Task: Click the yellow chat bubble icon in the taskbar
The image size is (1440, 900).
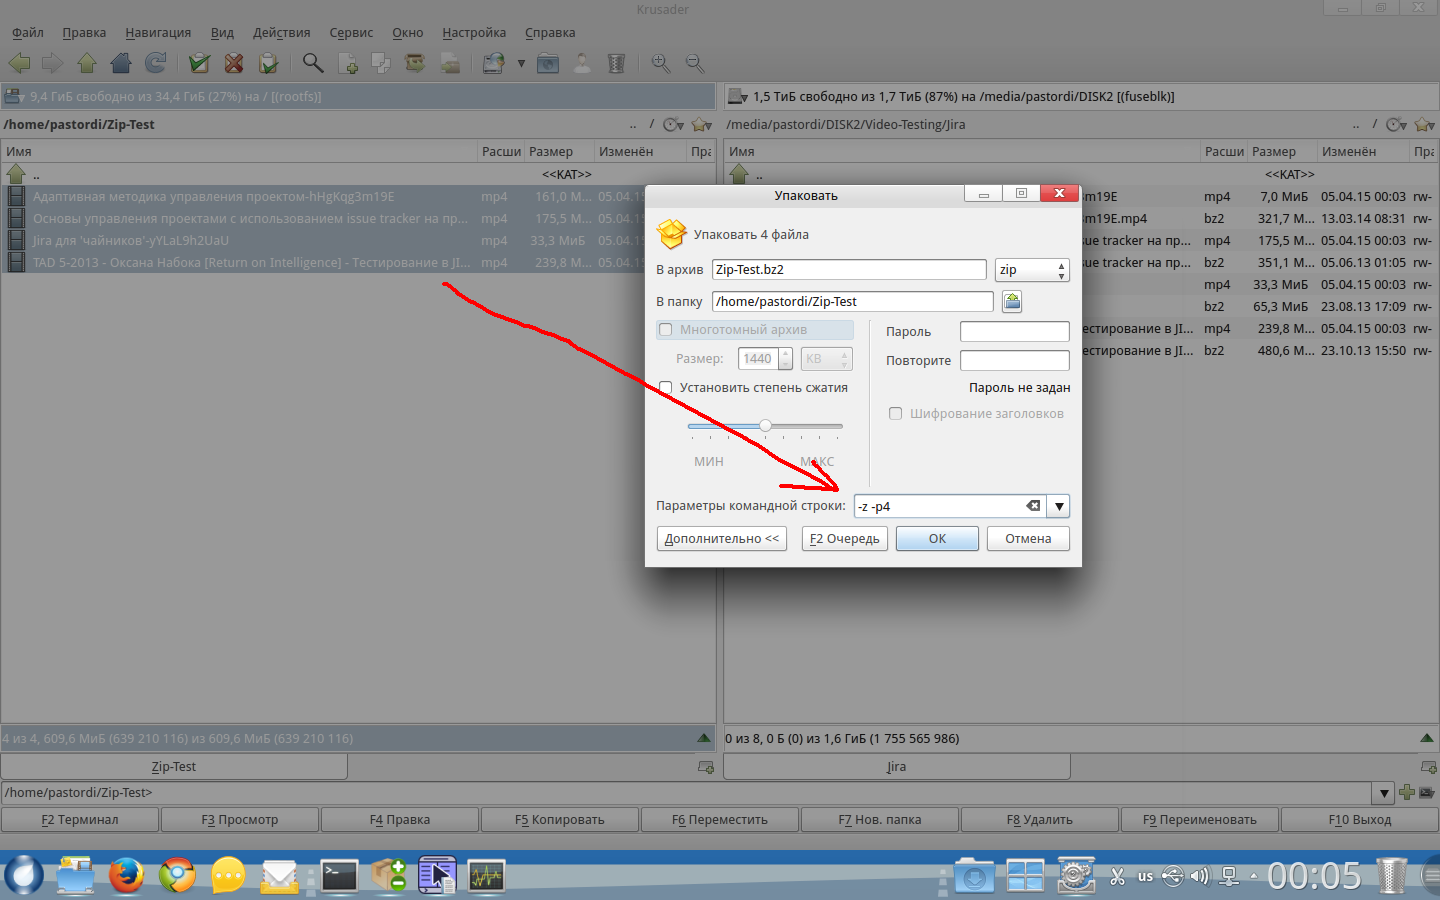Action: pos(228,875)
